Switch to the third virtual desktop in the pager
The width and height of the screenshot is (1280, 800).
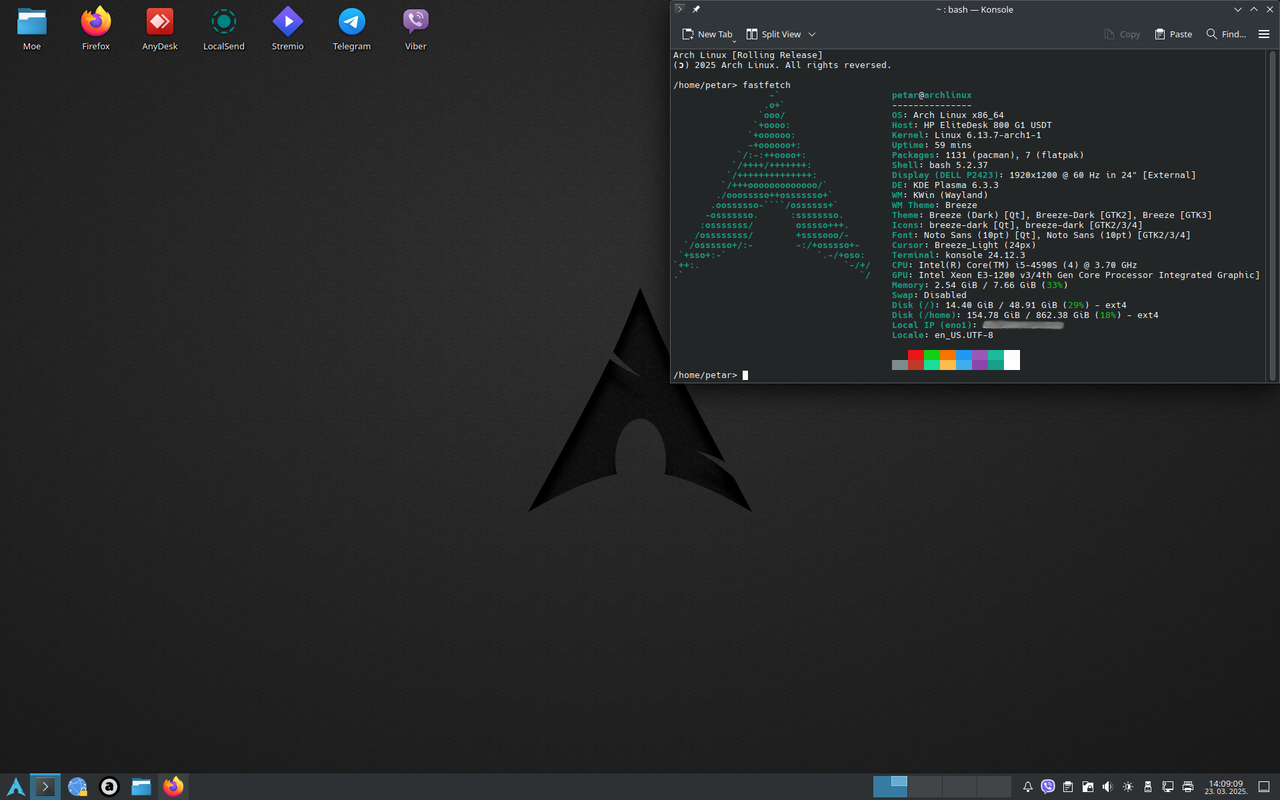click(960, 787)
